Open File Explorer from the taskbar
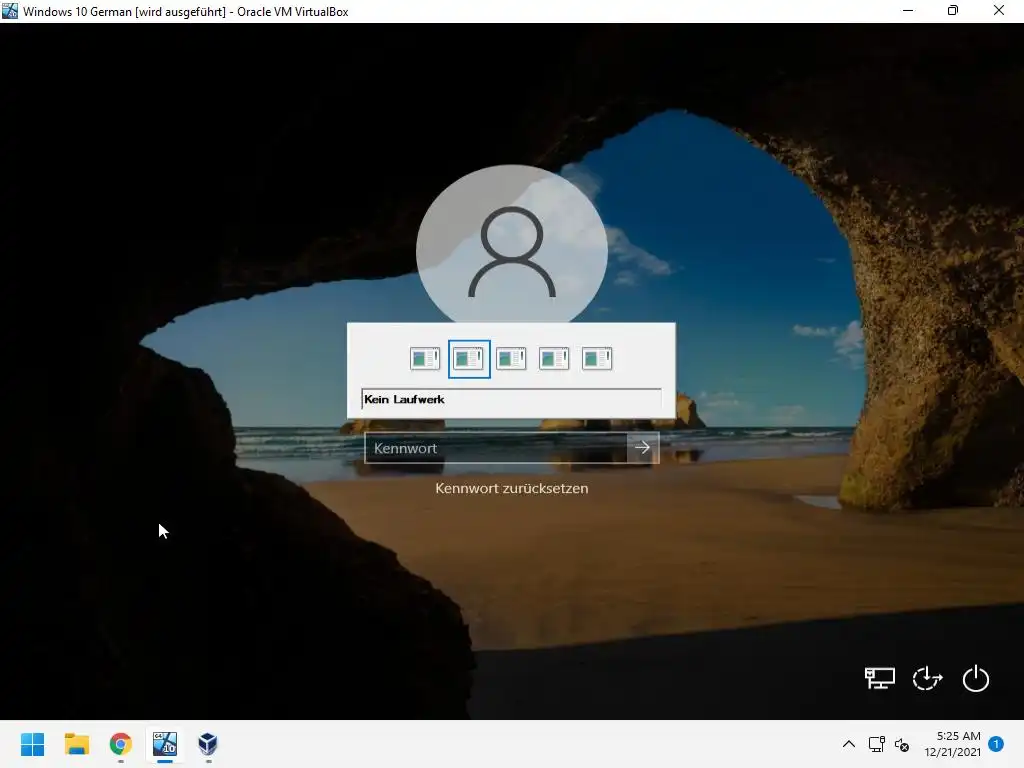The height and width of the screenshot is (768, 1024). (x=76, y=744)
